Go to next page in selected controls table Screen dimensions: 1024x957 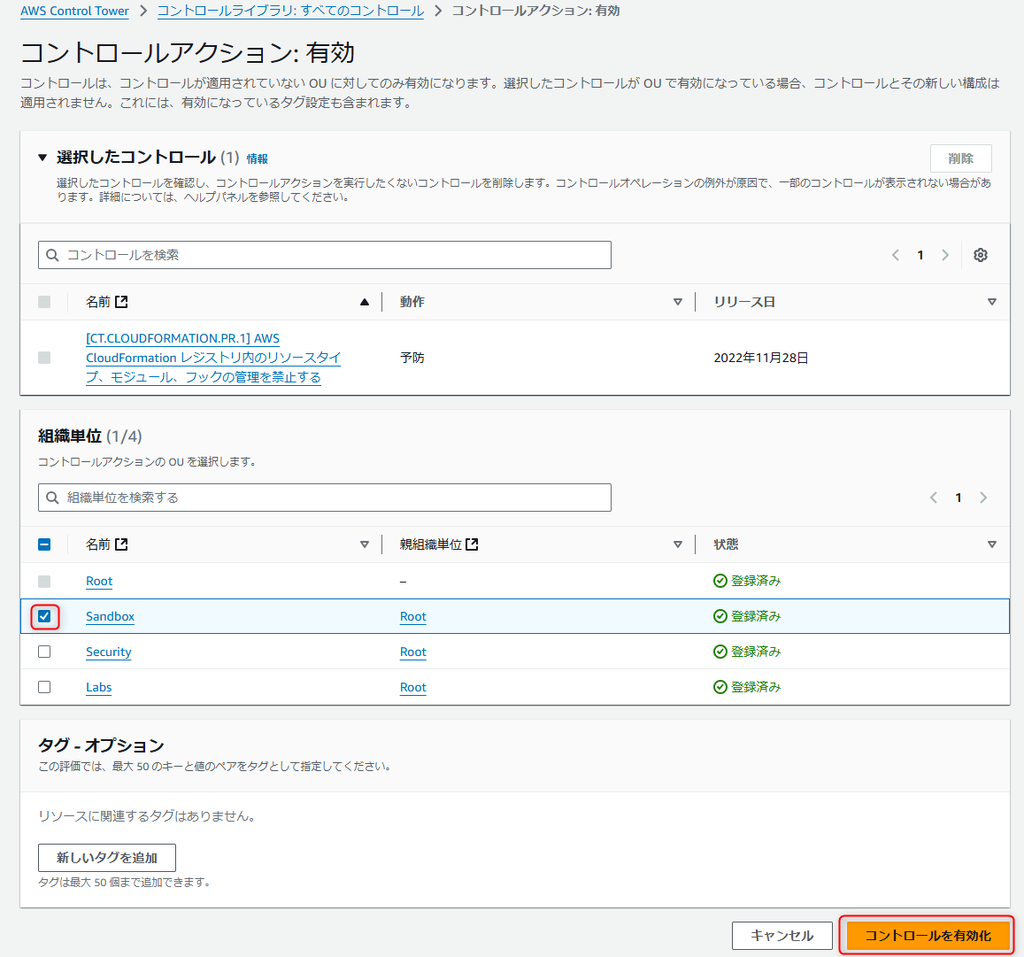945,255
